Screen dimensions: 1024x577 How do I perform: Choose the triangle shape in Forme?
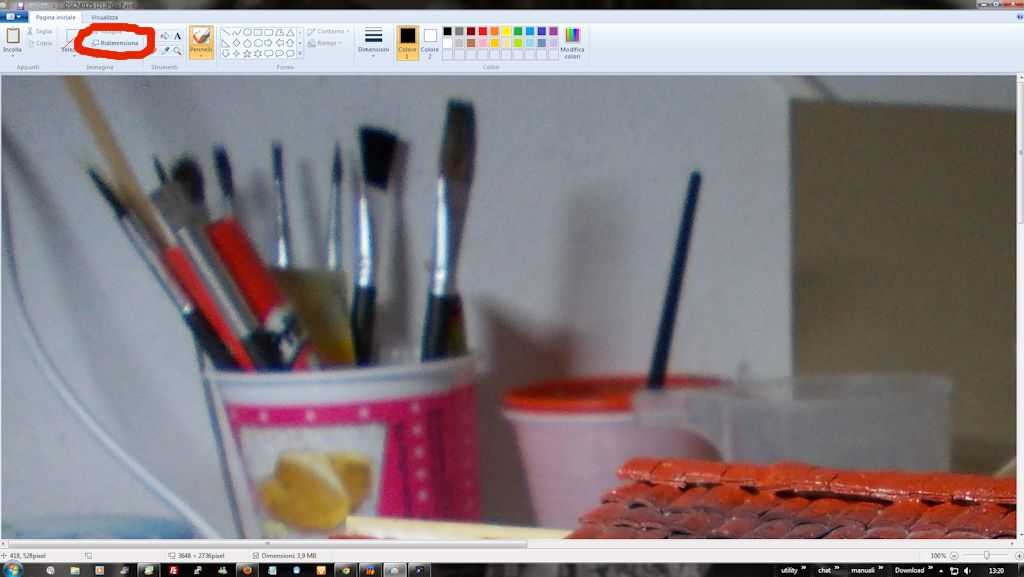click(x=290, y=32)
